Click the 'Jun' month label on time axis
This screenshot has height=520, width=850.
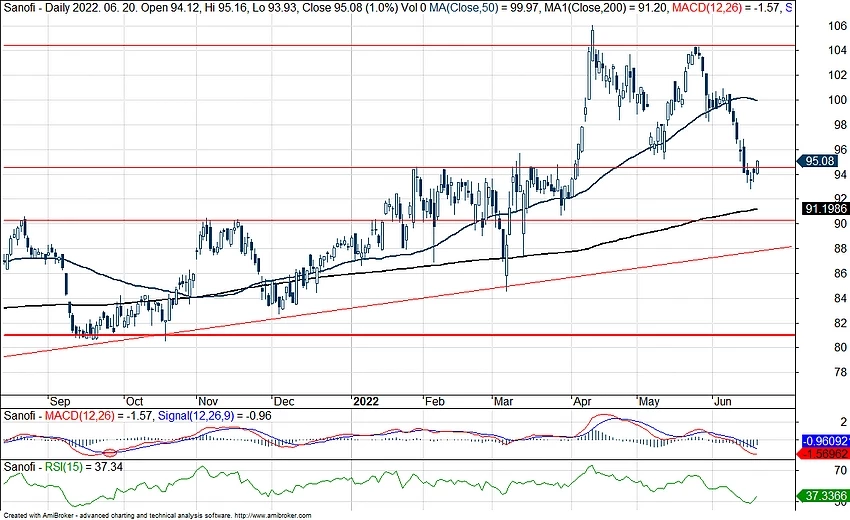pyautogui.click(x=723, y=401)
